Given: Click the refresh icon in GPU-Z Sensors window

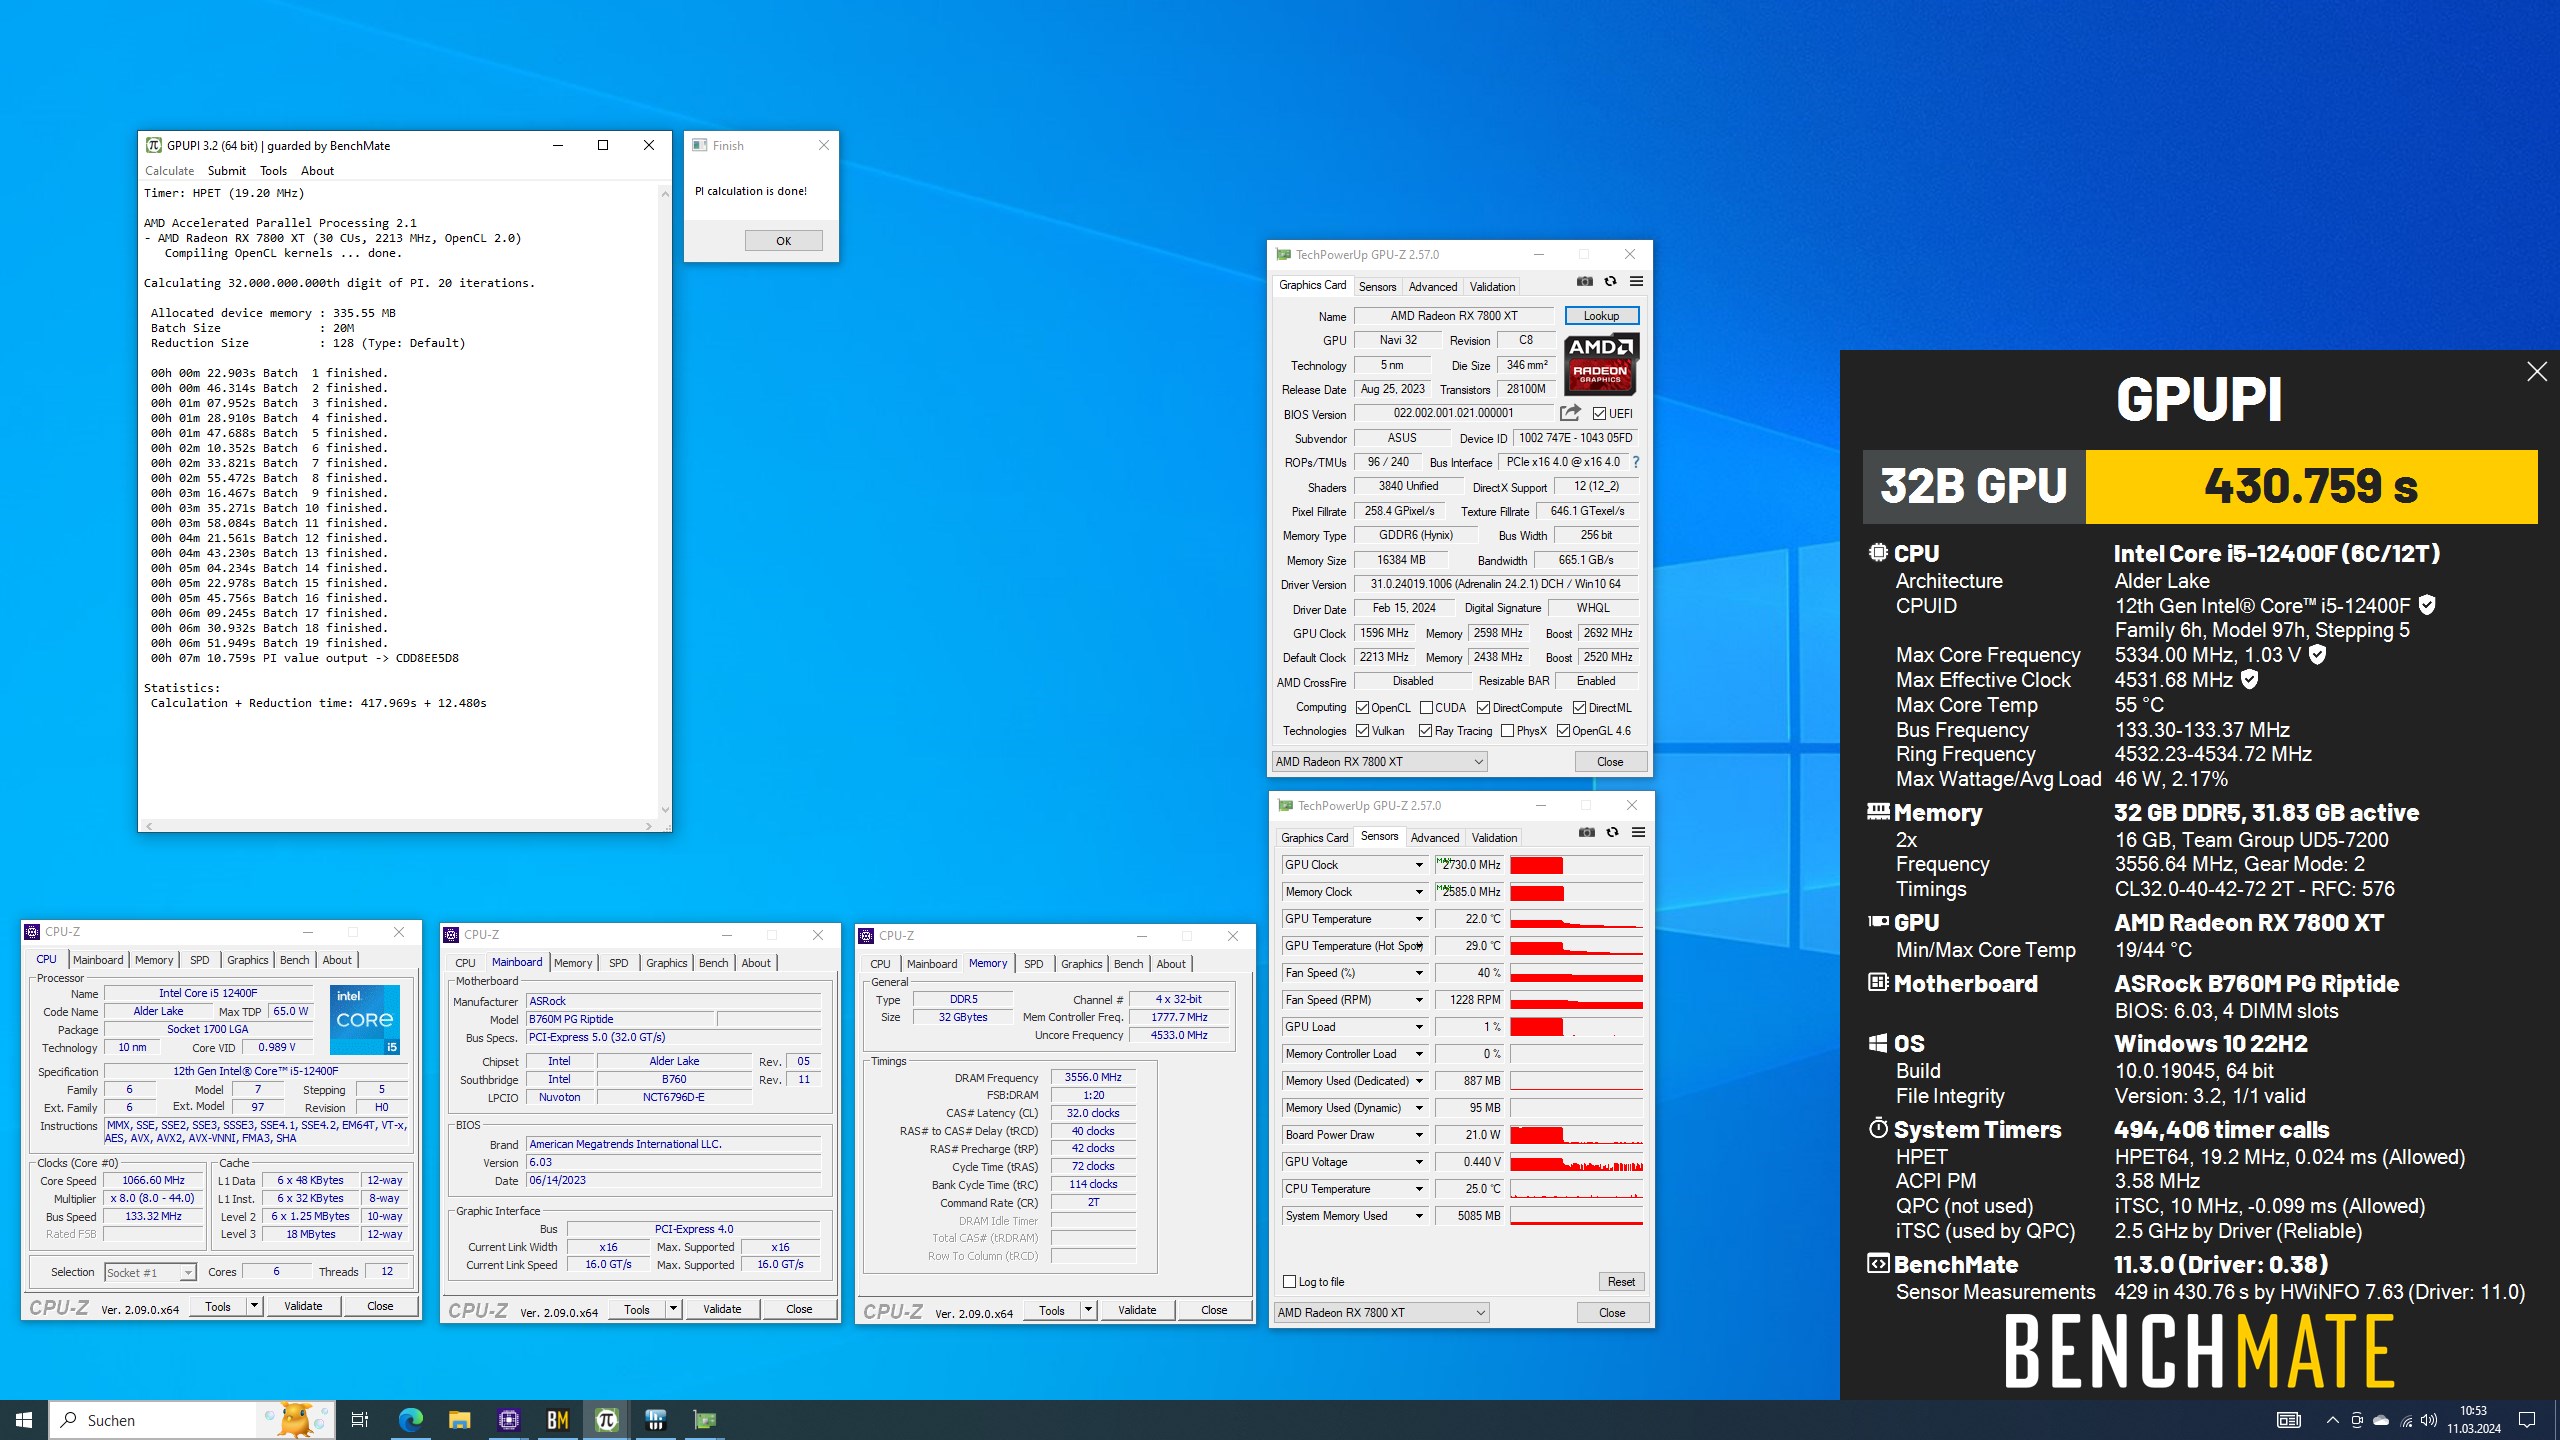Looking at the screenshot, I should click(1612, 833).
